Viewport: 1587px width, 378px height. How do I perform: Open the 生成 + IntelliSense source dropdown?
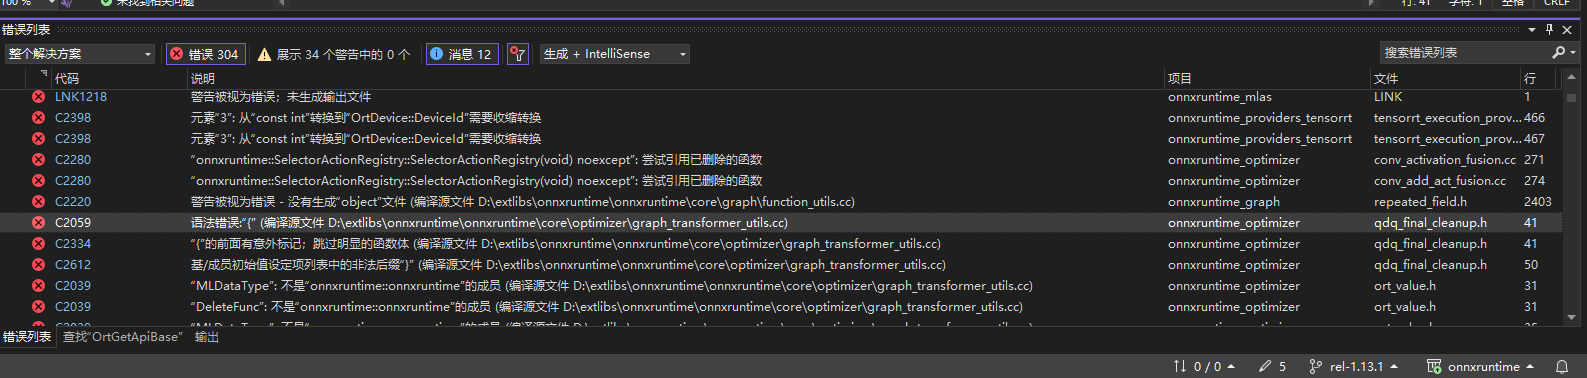coord(615,54)
